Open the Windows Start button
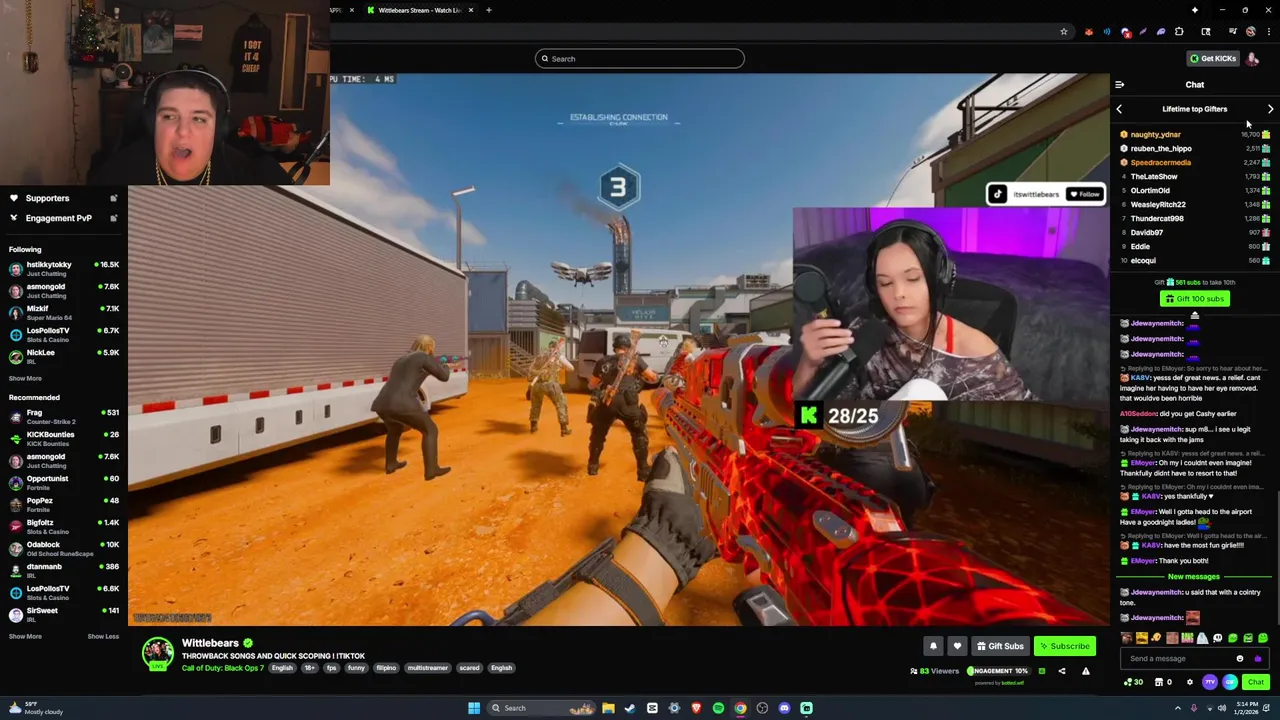 click(x=474, y=708)
